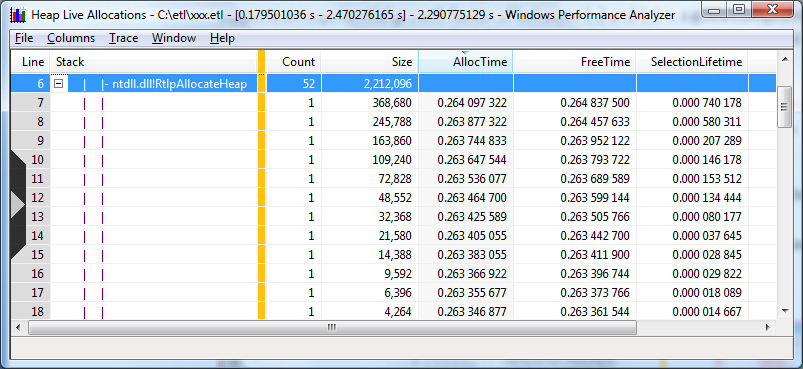Select line number 18 row header
The image size is (803, 369).
pyautogui.click(x=31, y=311)
